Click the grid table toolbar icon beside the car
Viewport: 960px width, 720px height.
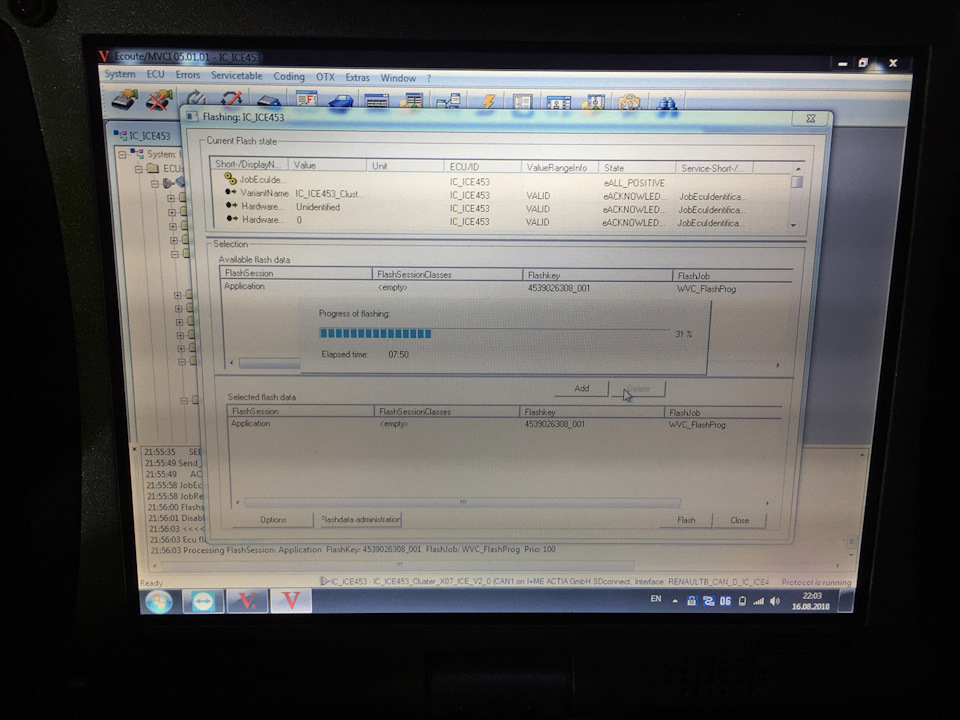click(x=377, y=101)
